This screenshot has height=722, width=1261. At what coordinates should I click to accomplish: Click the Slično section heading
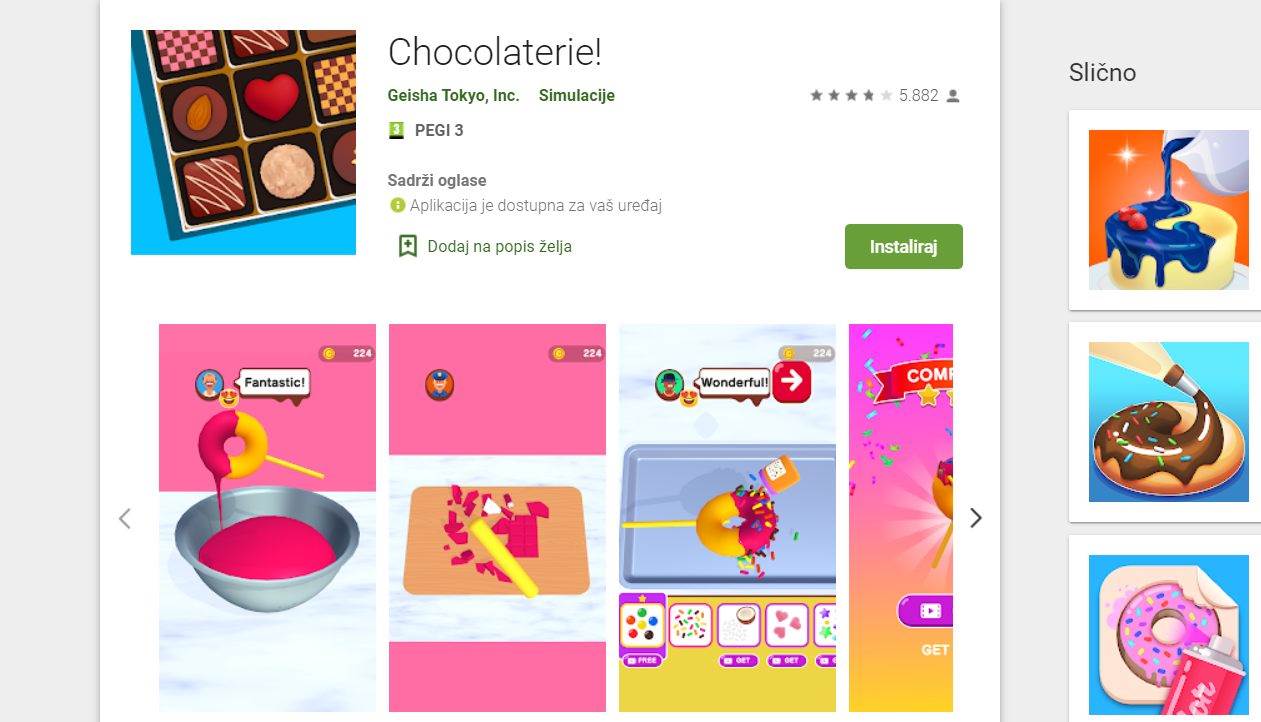pos(1102,73)
